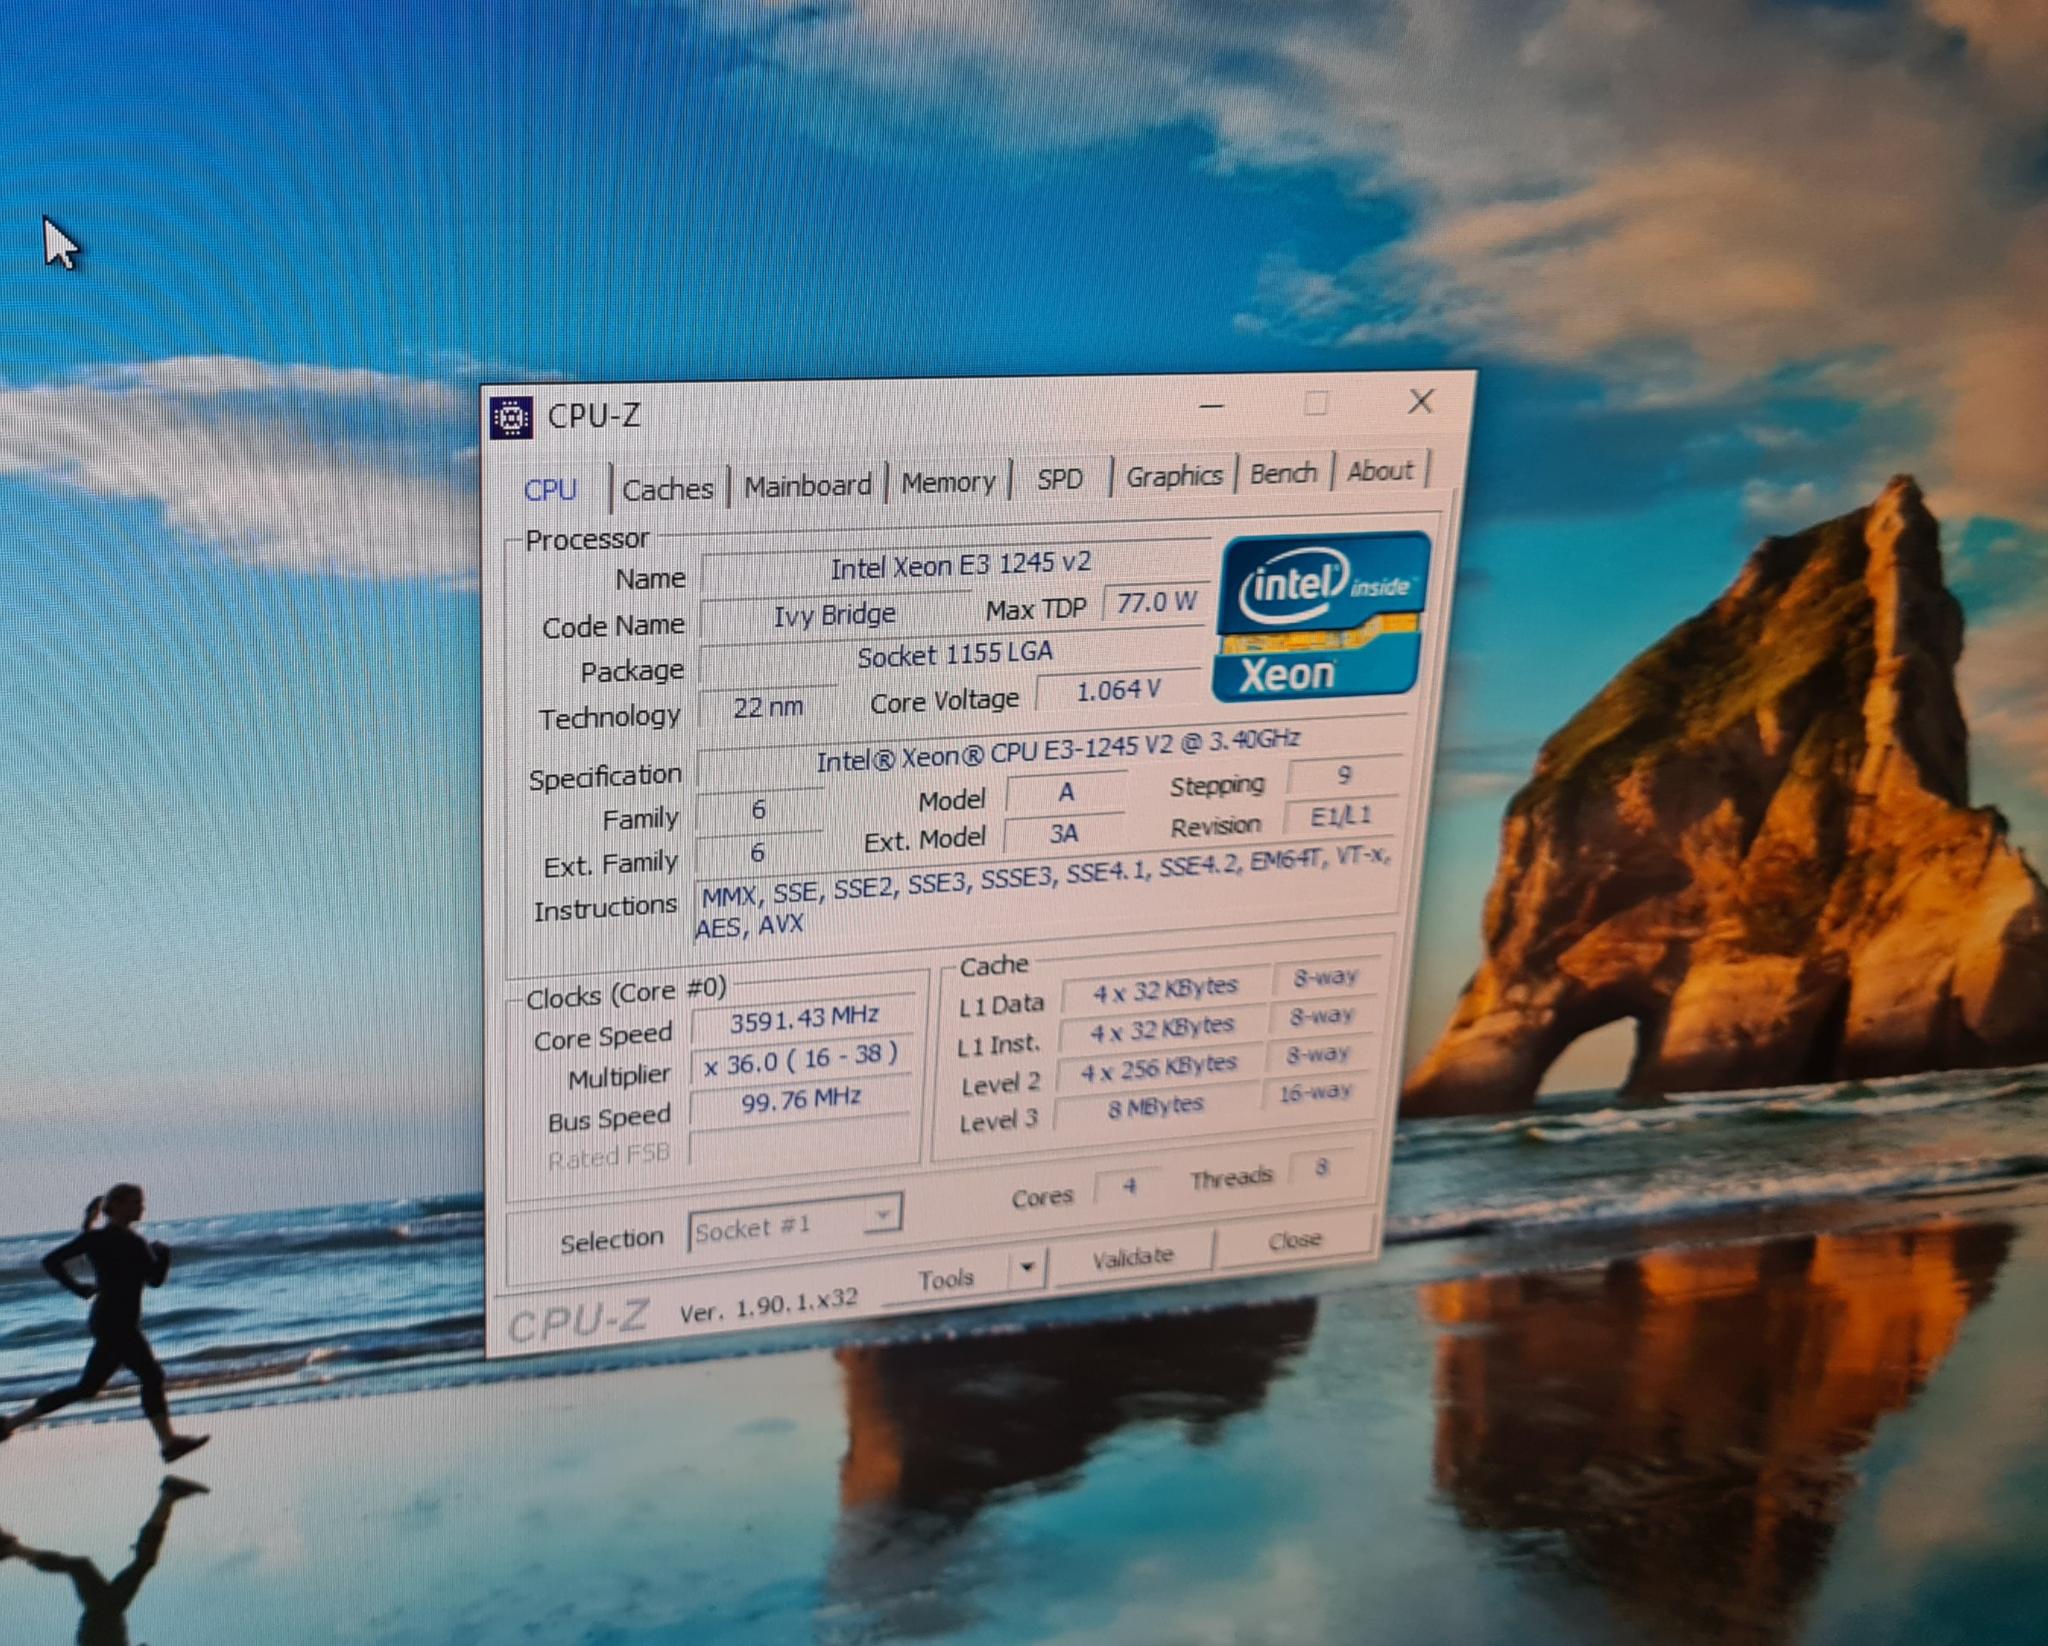This screenshot has height=1646, width=2048.
Task: Click the Stepping value 9
Action: point(1343,776)
